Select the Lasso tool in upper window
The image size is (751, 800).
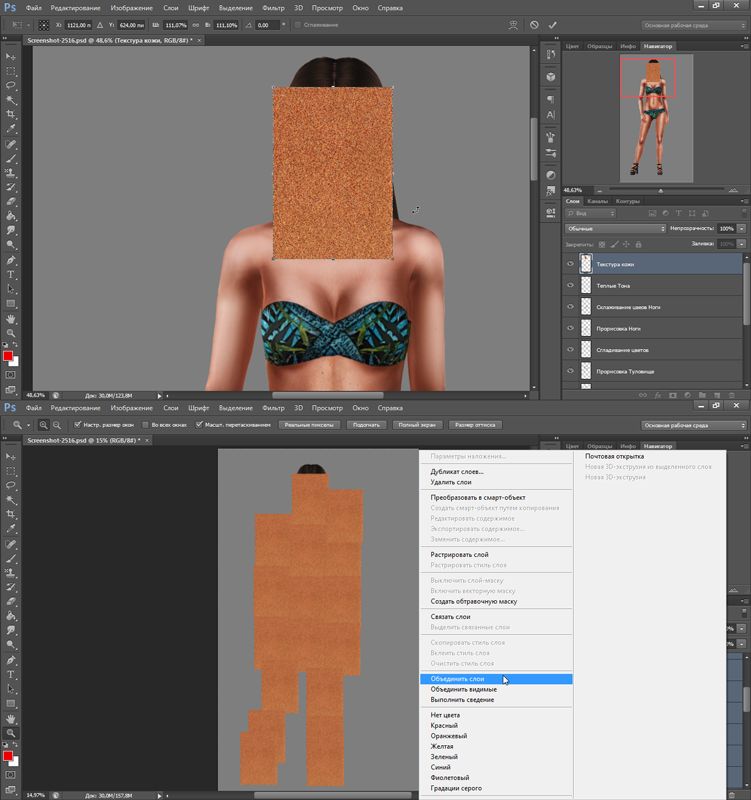click(x=10, y=85)
